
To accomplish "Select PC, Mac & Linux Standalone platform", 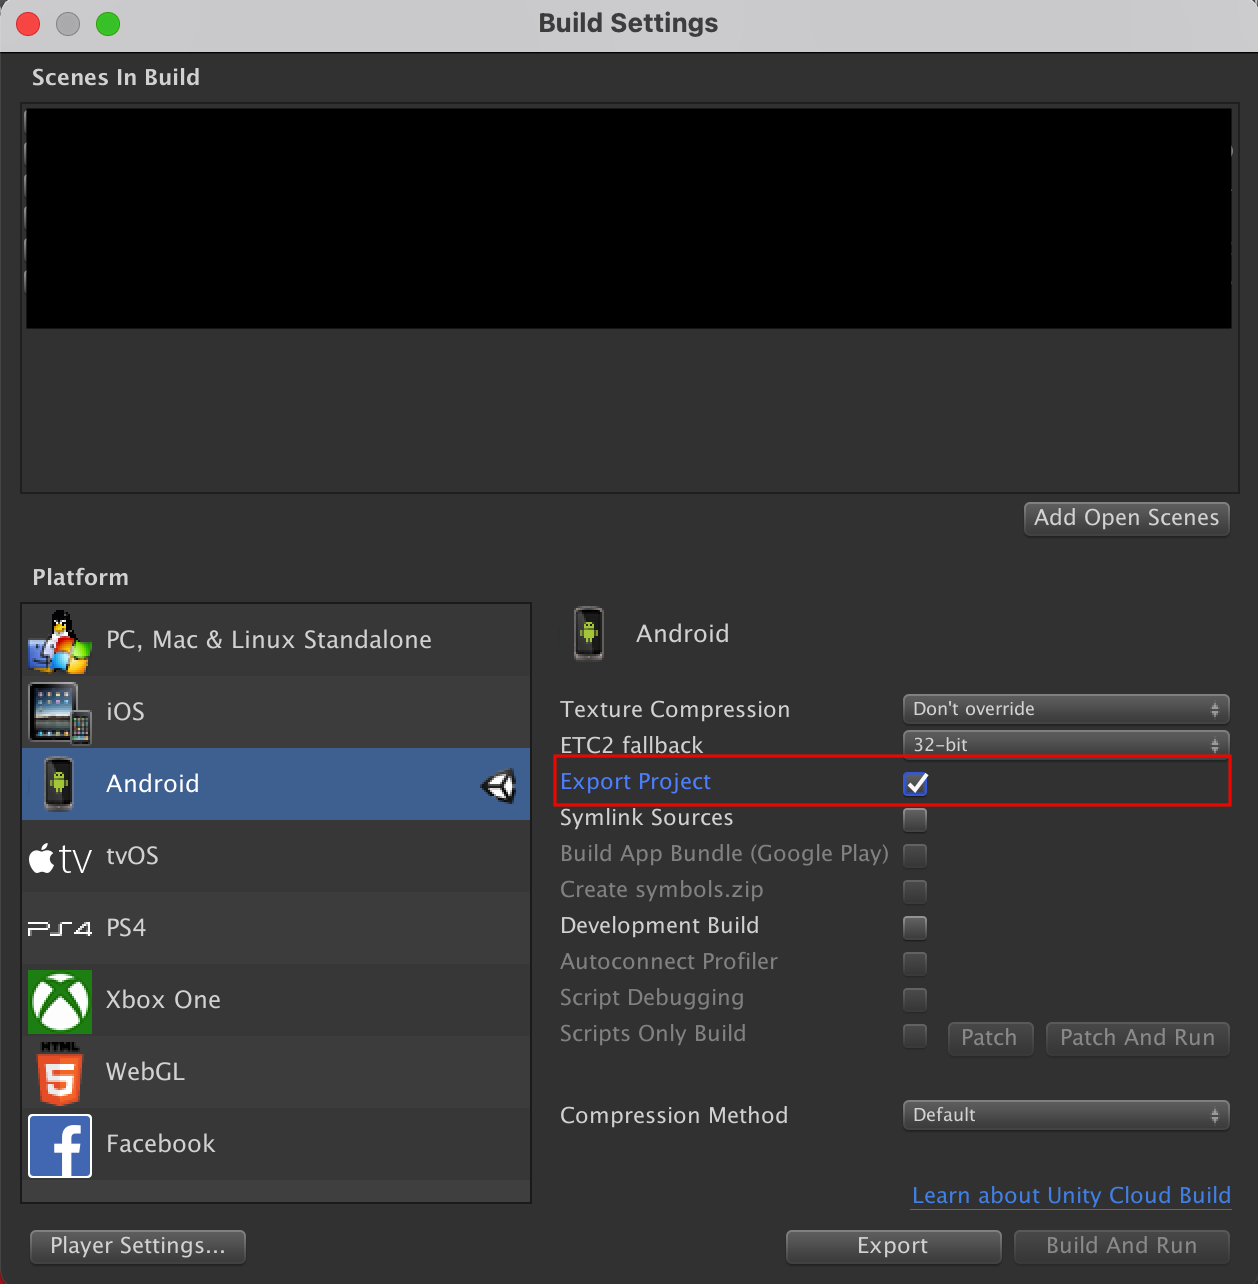I will coord(276,640).
